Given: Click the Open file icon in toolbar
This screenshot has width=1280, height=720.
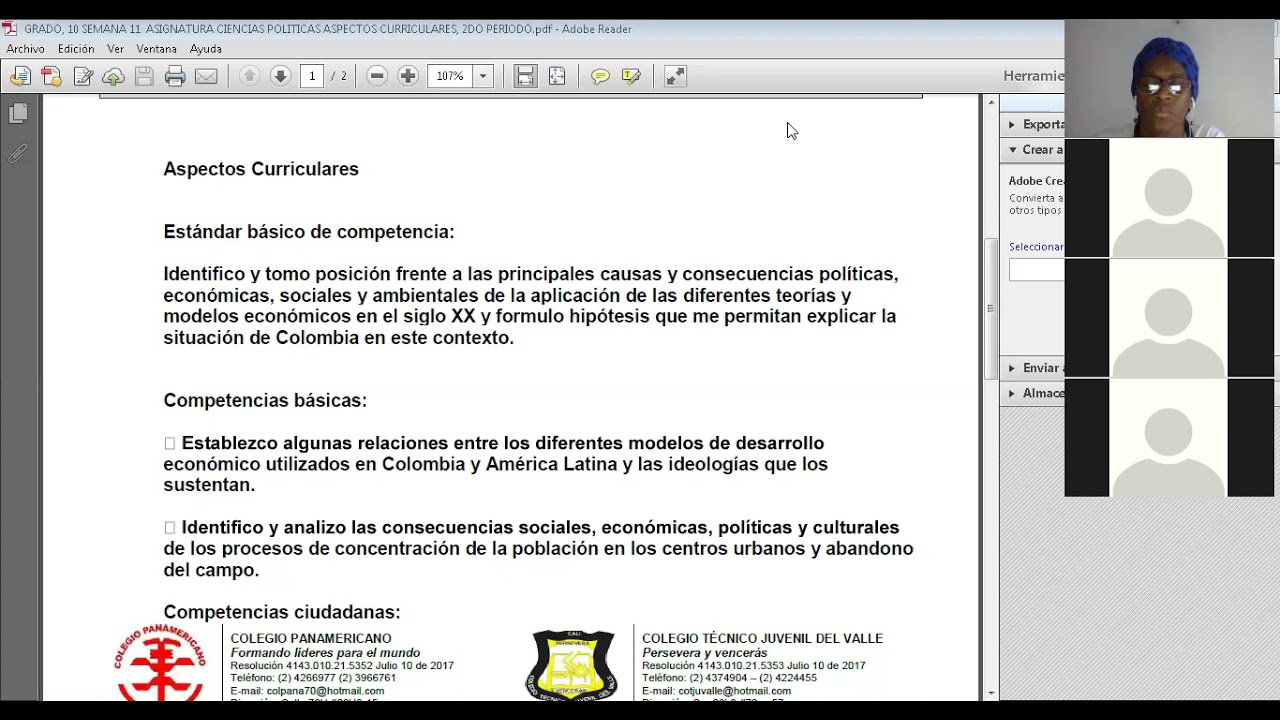Looking at the screenshot, I should 20,76.
